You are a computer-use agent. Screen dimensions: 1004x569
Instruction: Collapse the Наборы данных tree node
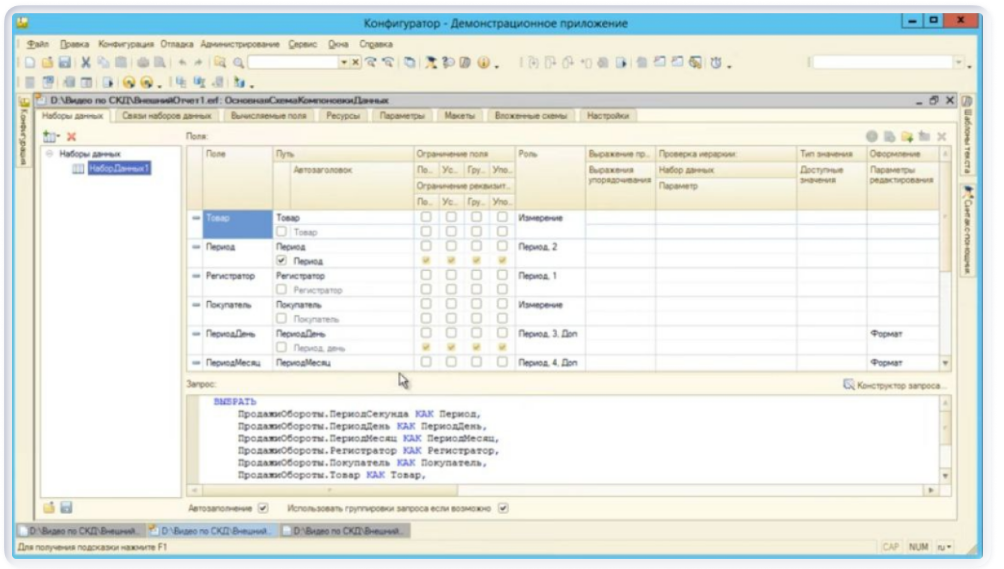[49, 154]
